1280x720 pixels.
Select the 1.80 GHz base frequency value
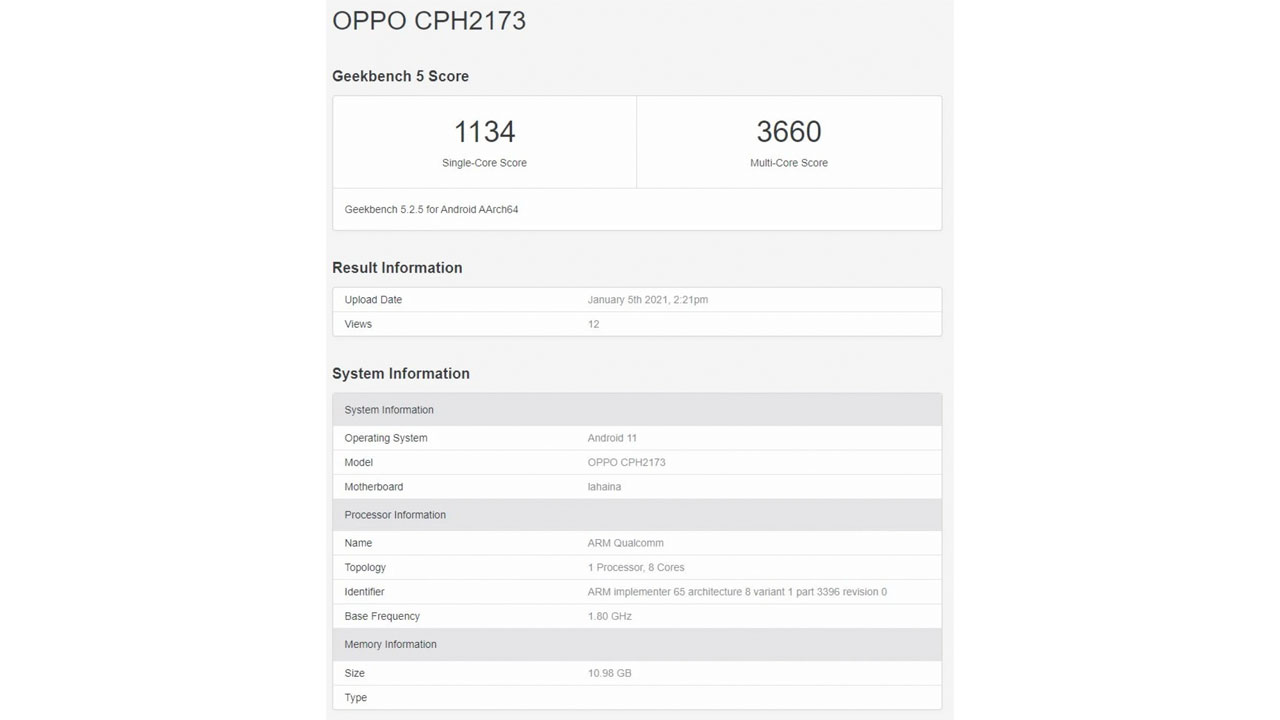609,616
